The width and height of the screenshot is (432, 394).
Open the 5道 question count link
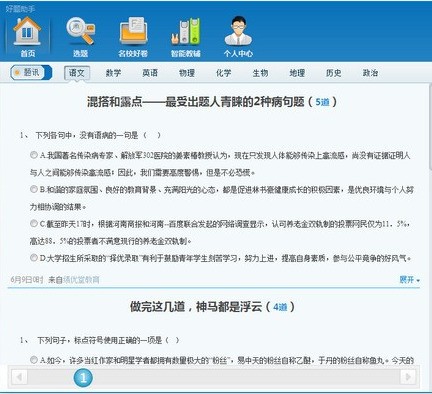(x=322, y=102)
